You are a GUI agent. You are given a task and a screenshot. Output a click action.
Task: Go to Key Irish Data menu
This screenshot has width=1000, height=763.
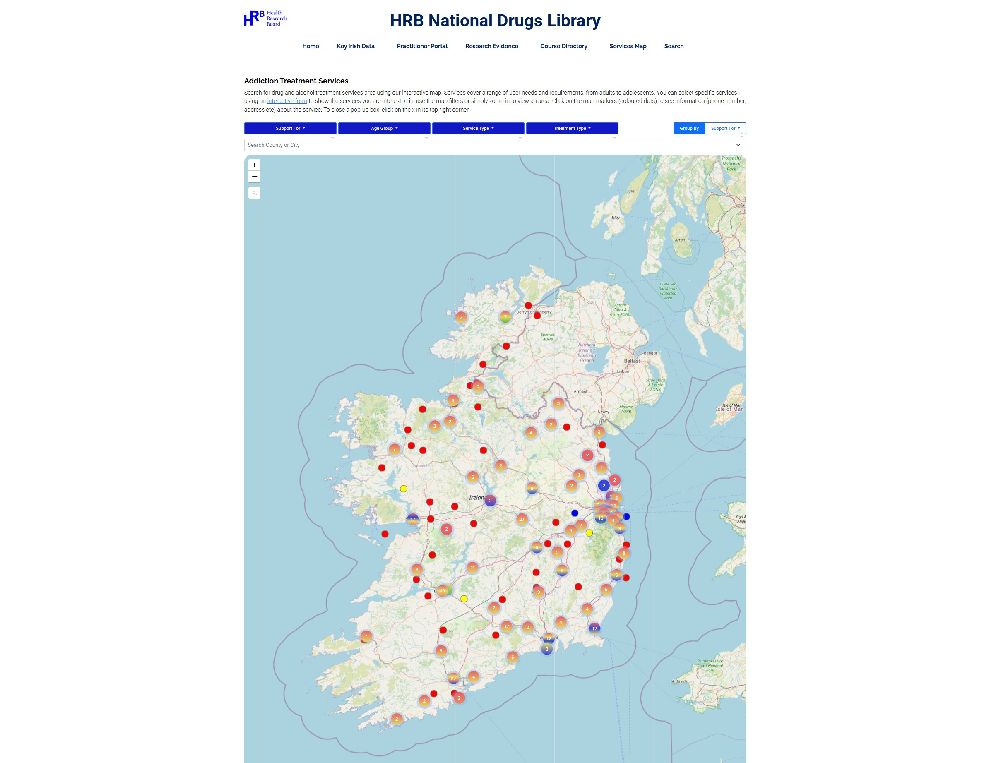click(x=355, y=46)
